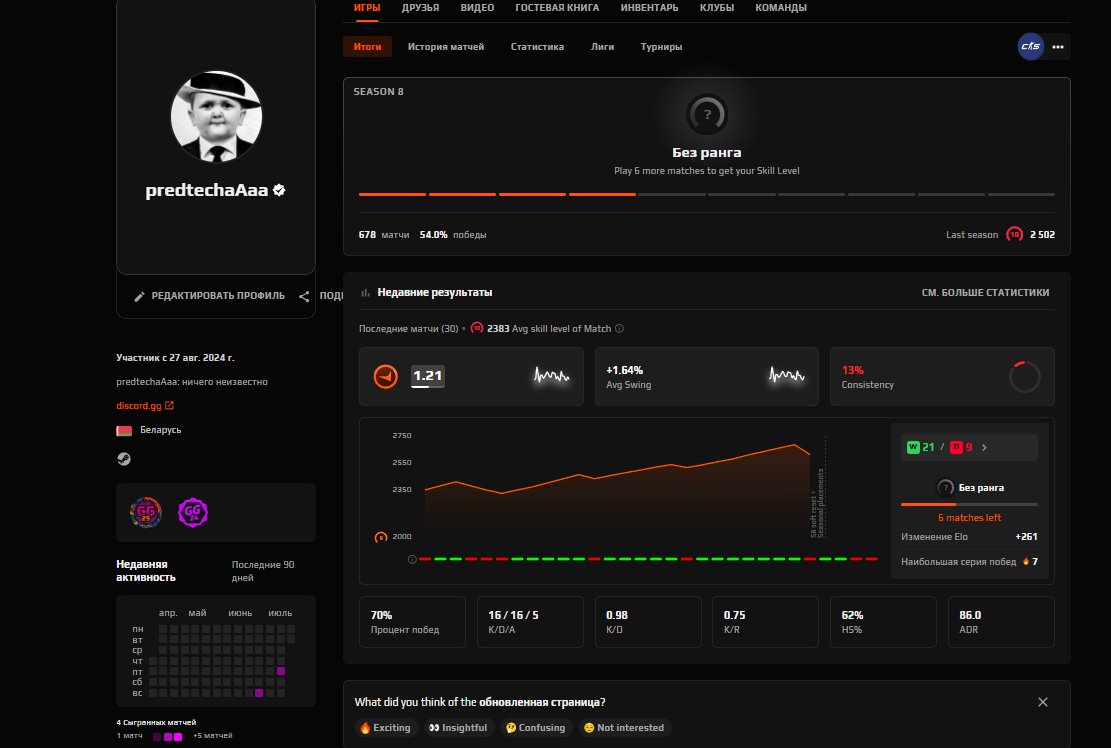Click the 1.21 rating value
The height and width of the screenshot is (748, 1111).
pos(427,376)
